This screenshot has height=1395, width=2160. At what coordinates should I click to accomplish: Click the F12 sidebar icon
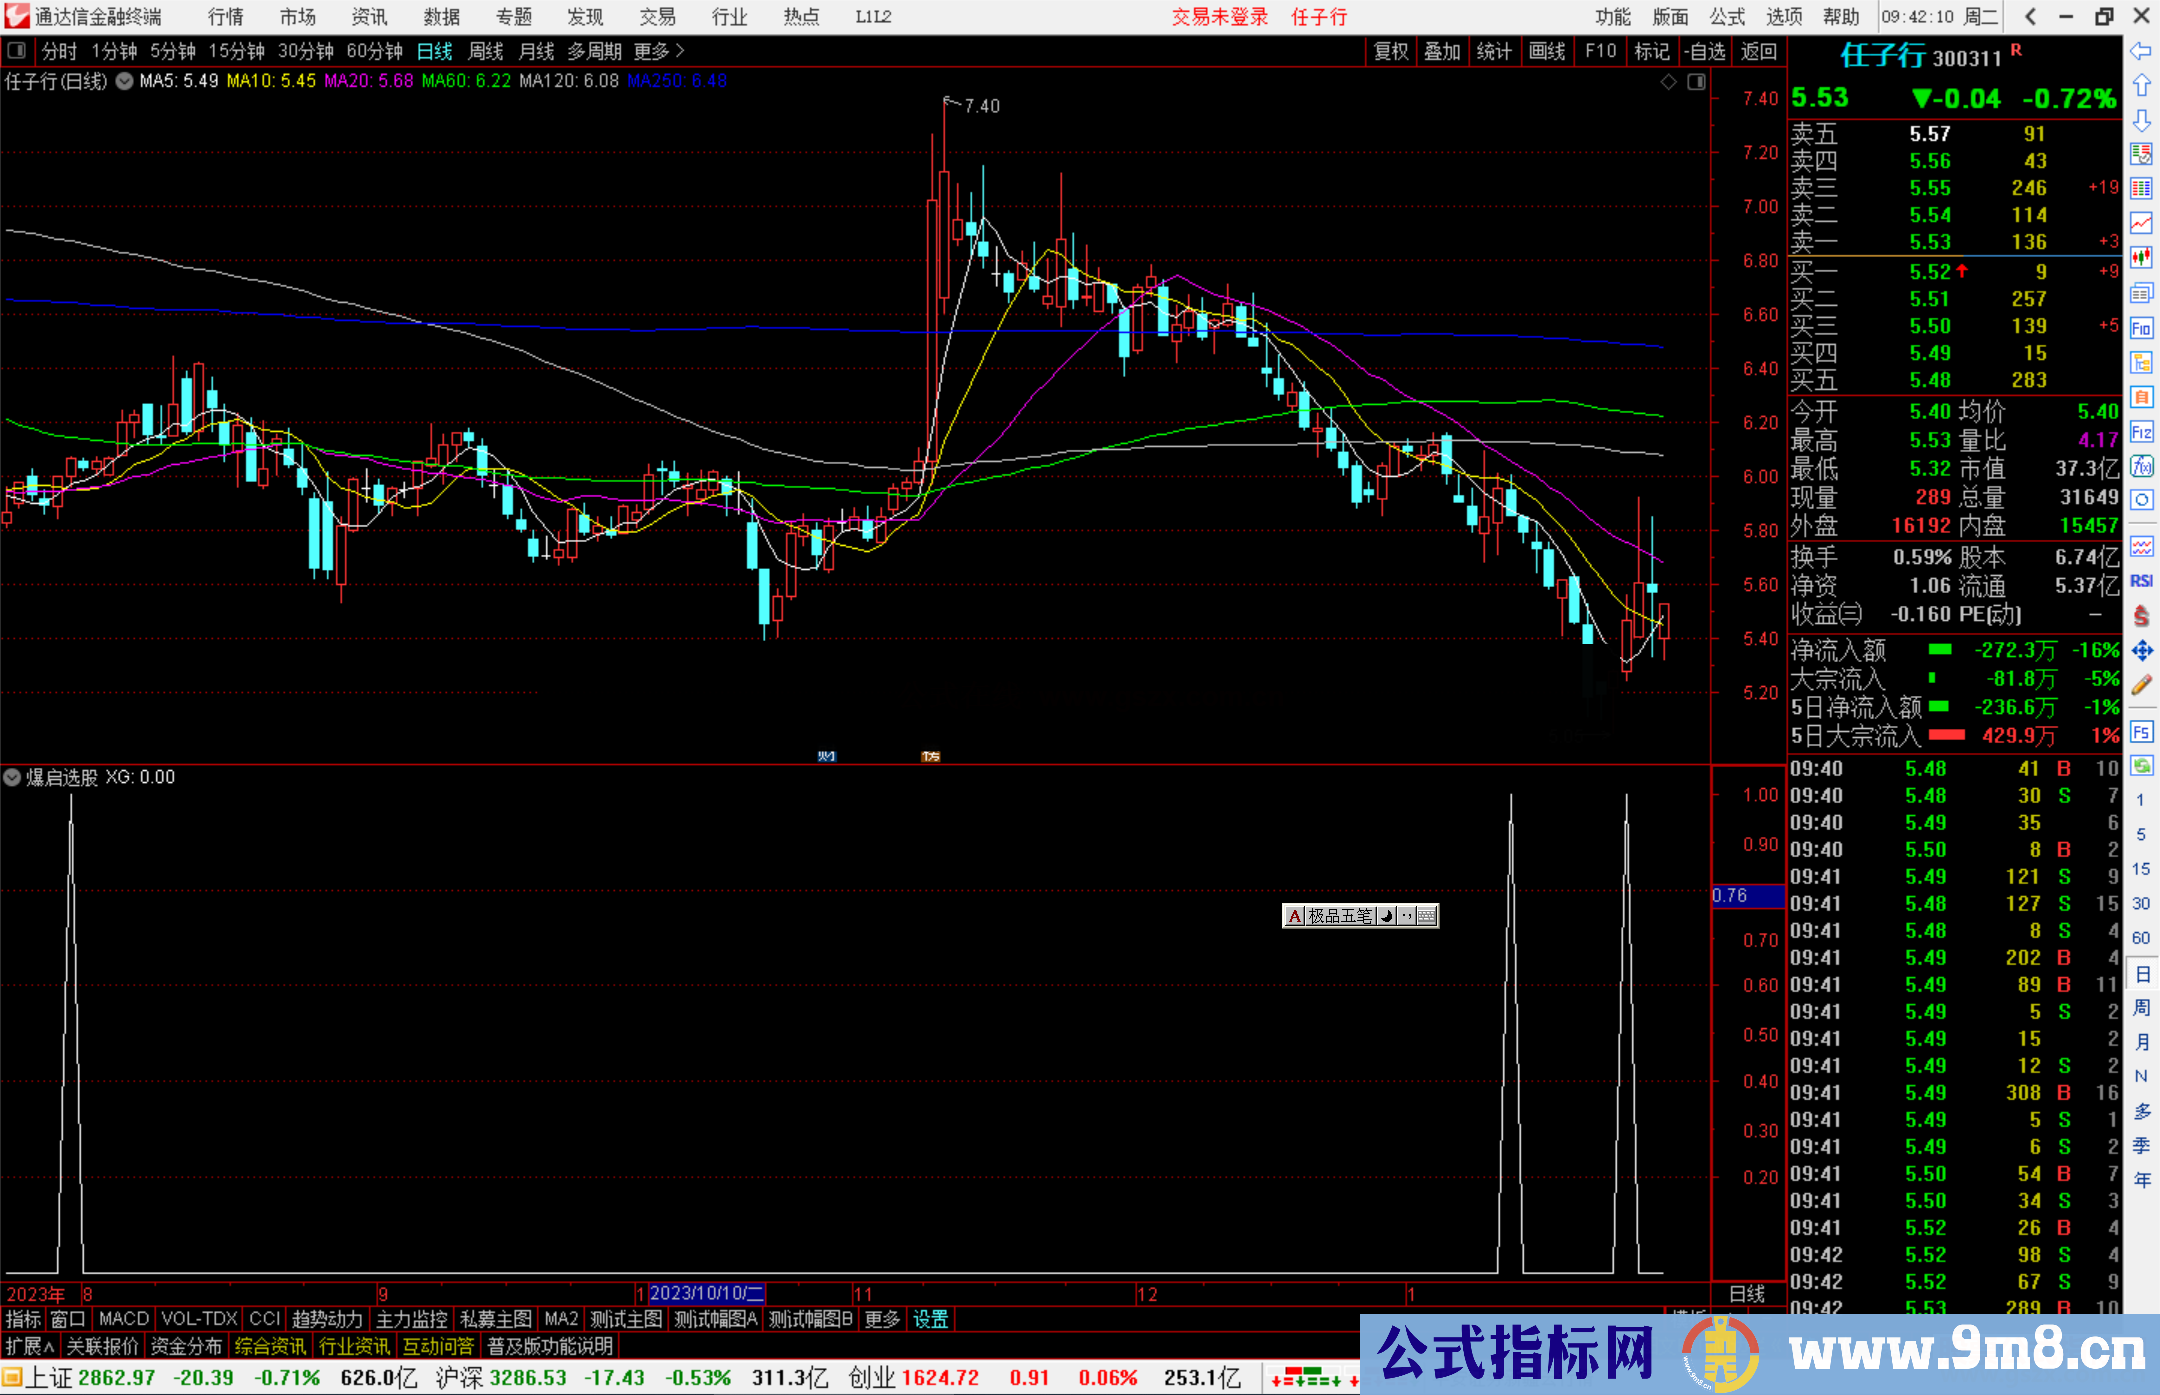(x=2141, y=432)
